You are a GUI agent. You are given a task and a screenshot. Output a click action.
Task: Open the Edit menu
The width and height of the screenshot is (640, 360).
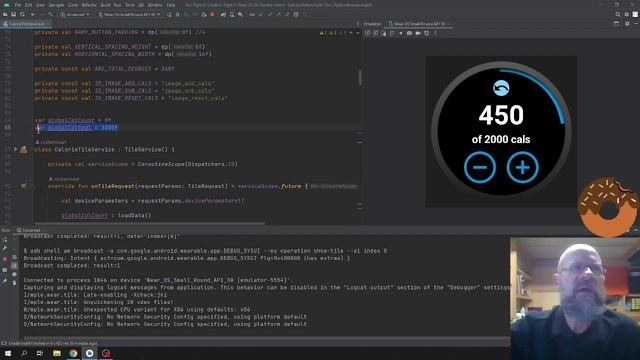tap(28, 5)
